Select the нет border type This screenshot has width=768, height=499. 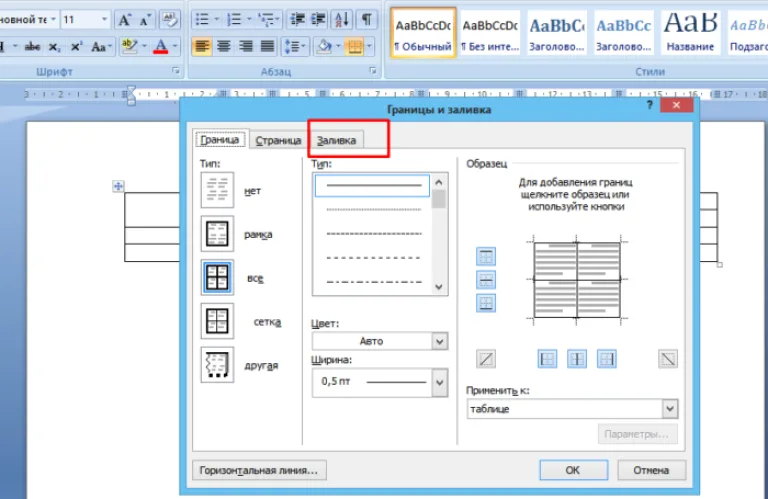(x=217, y=190)
